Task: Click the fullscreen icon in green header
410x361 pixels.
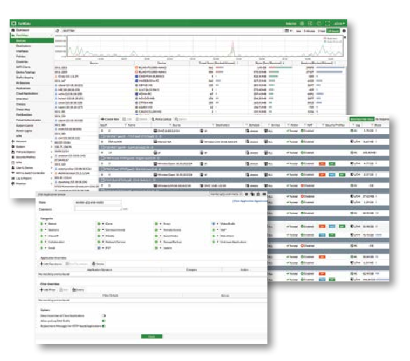Action: [x=328, y=23]
